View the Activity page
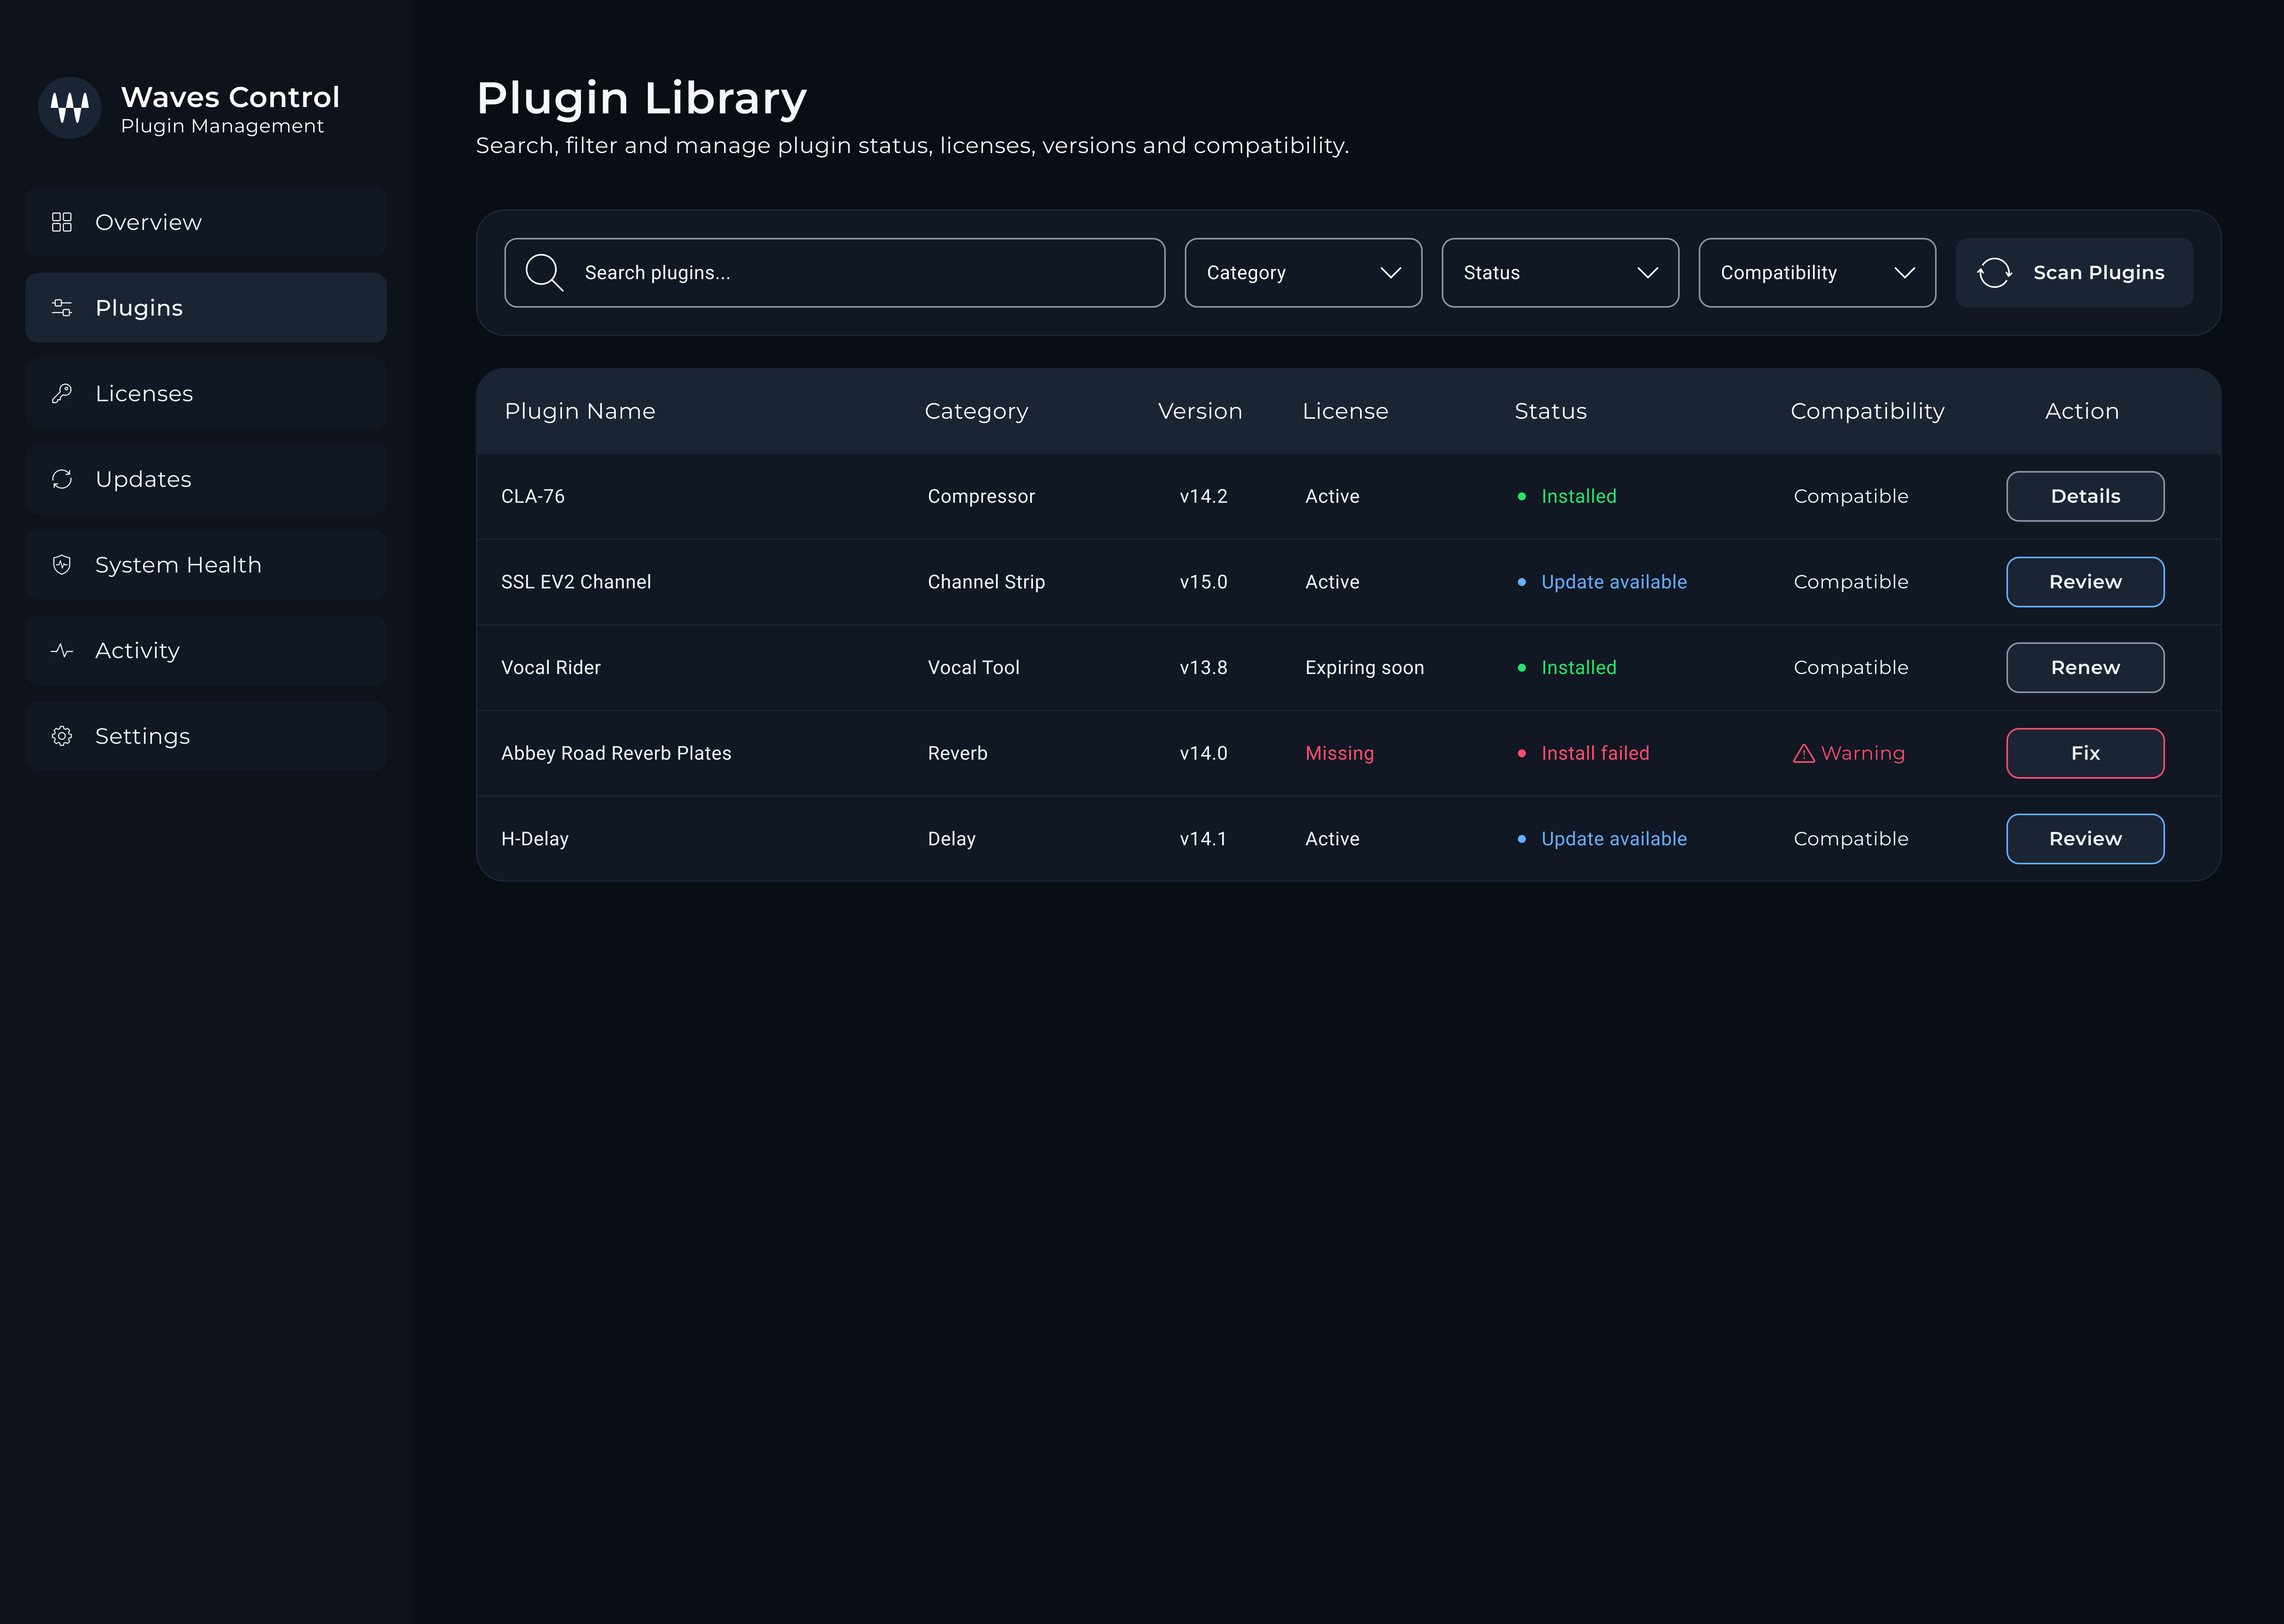The width and height of the screenshot is (2284, 1624). pos(206,650)
